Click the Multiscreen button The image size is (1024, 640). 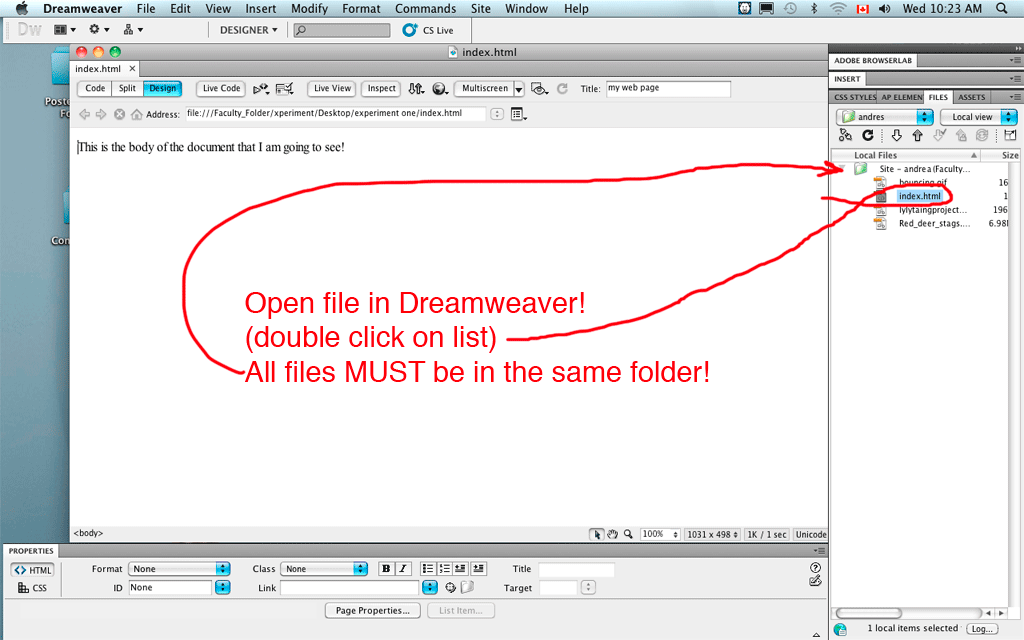(x=485, y=89)
